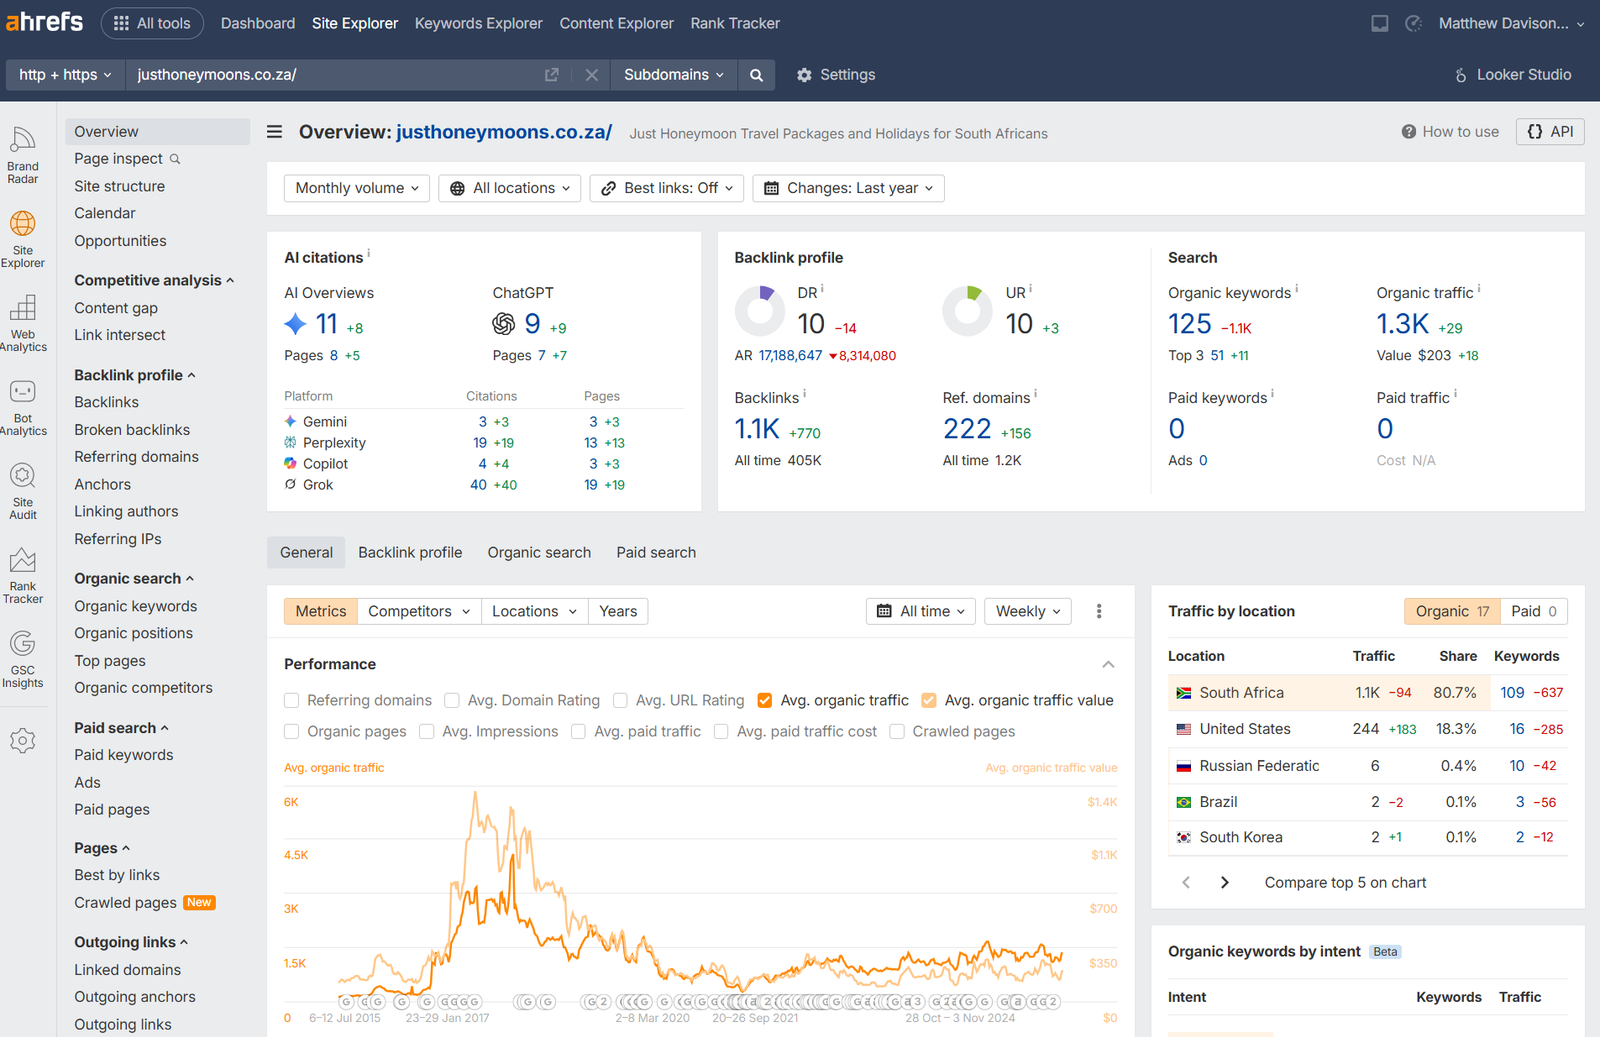
Task: Enable the Avg. paid traffic checkbox
Action: [578, 732]
